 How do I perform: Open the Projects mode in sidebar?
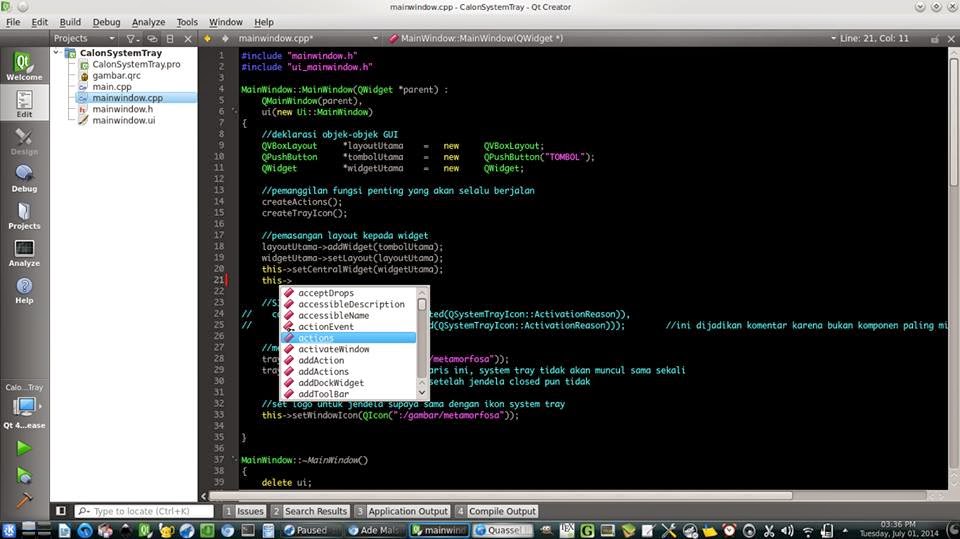point(24,216)
